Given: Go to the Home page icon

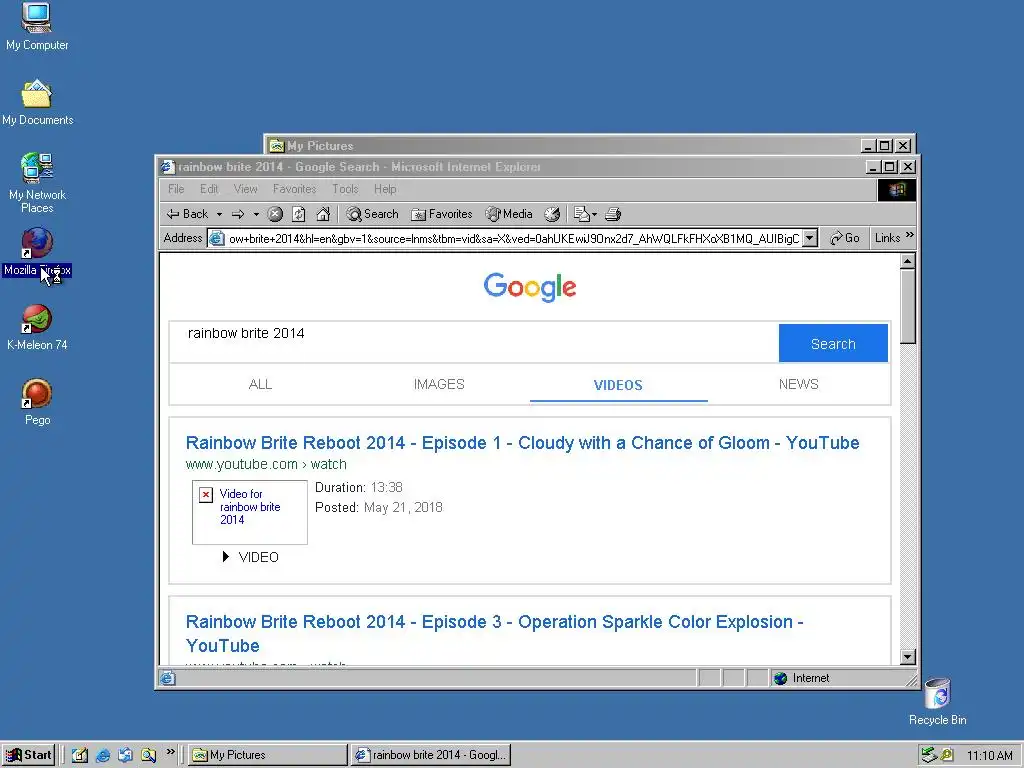Looking at the screenshot, I should click(x=323, y=214).
